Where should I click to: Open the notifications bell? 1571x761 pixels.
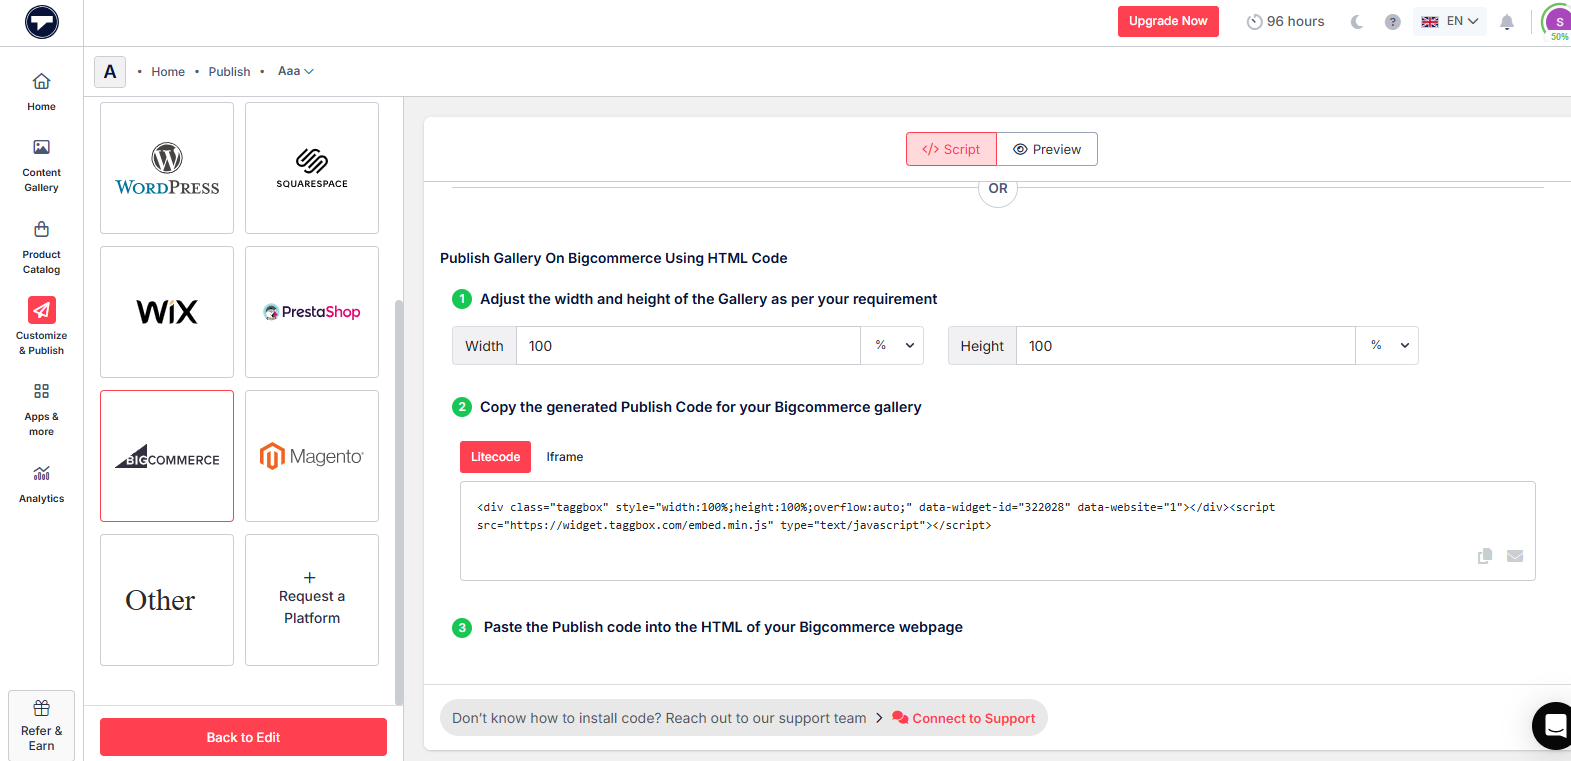(1507, 22)
